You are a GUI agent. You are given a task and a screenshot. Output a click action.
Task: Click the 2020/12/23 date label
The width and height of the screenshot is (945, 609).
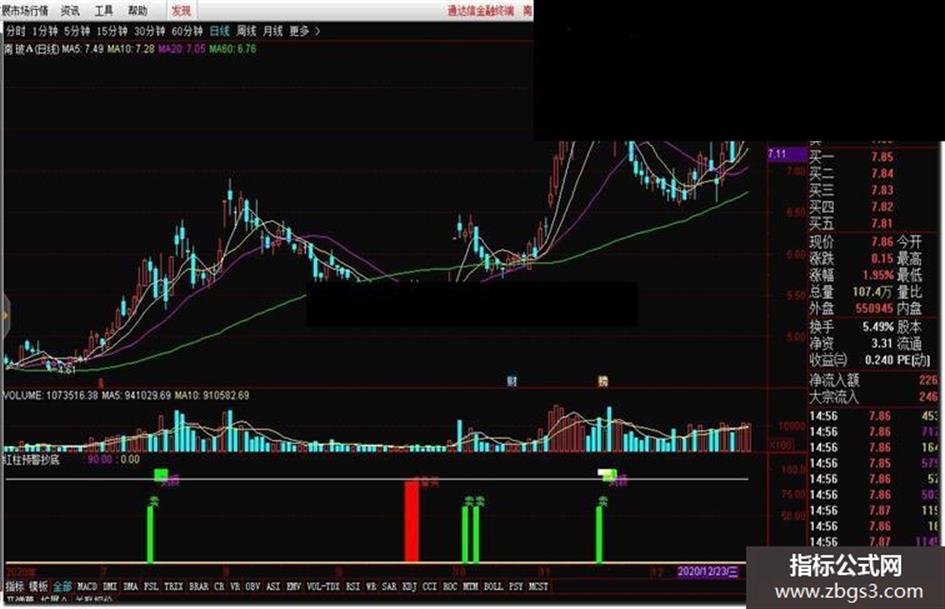coord(708,572)
